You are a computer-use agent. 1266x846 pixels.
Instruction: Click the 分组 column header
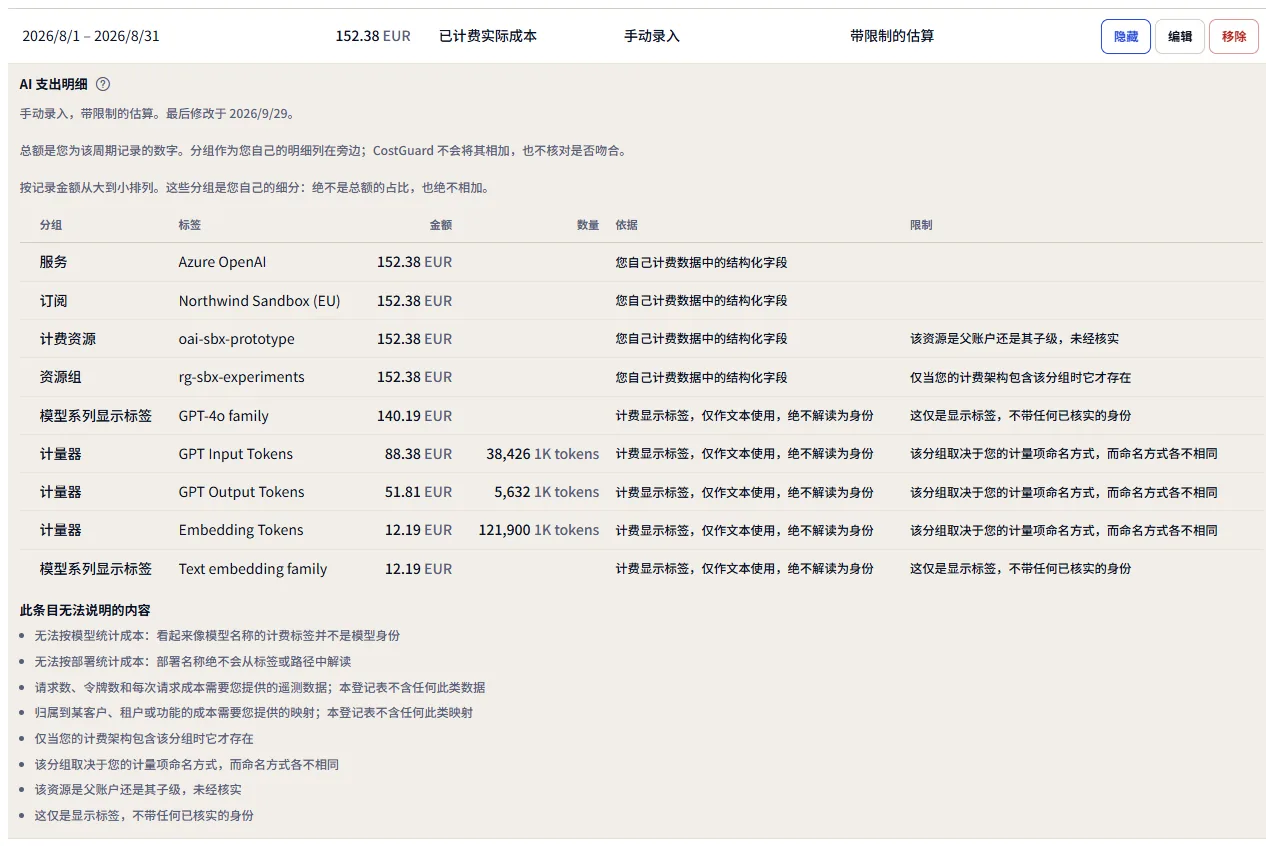[51, 225]
